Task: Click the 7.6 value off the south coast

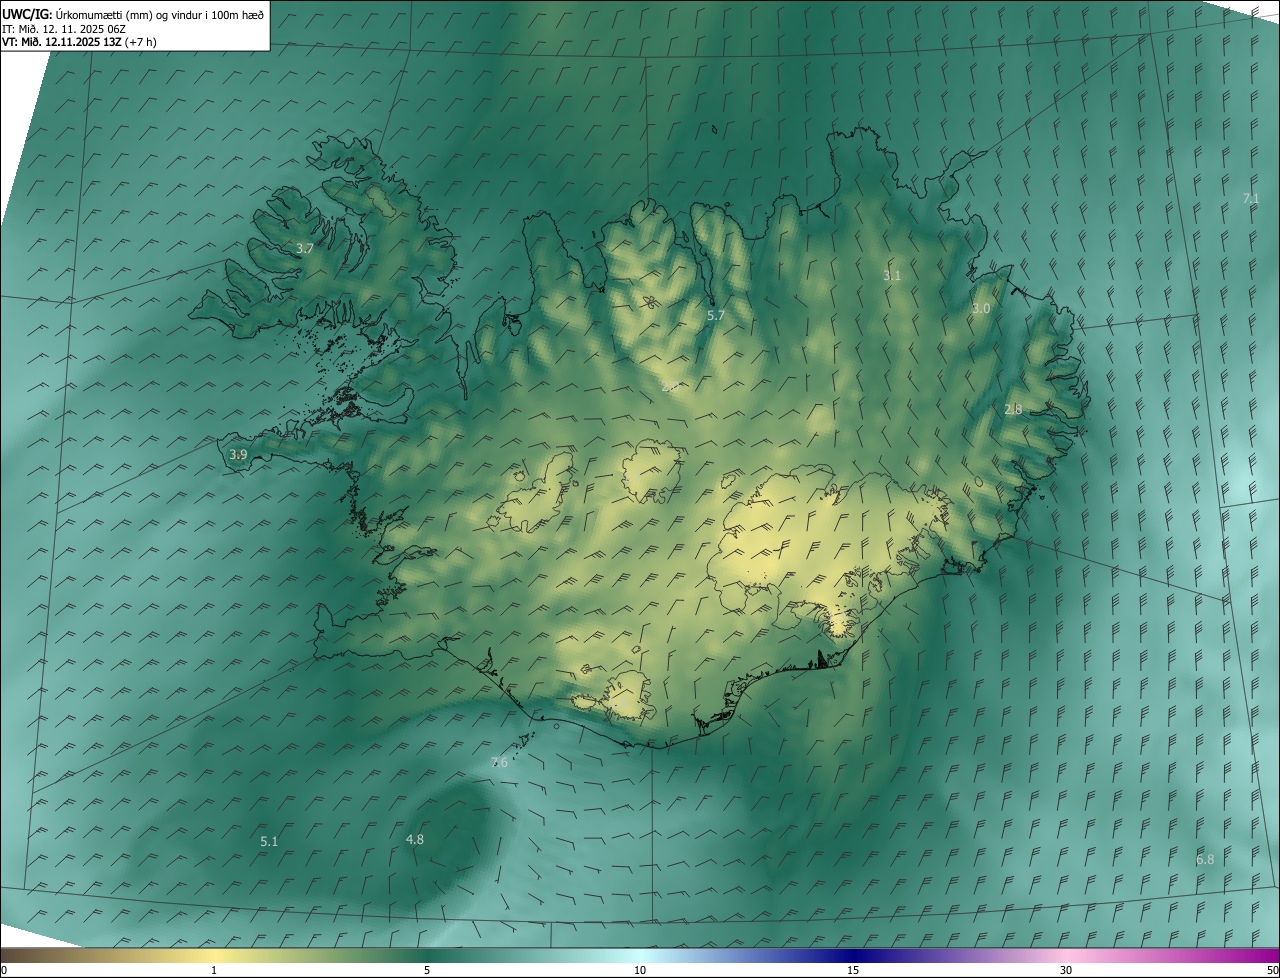Action: (x=499, y=763)
